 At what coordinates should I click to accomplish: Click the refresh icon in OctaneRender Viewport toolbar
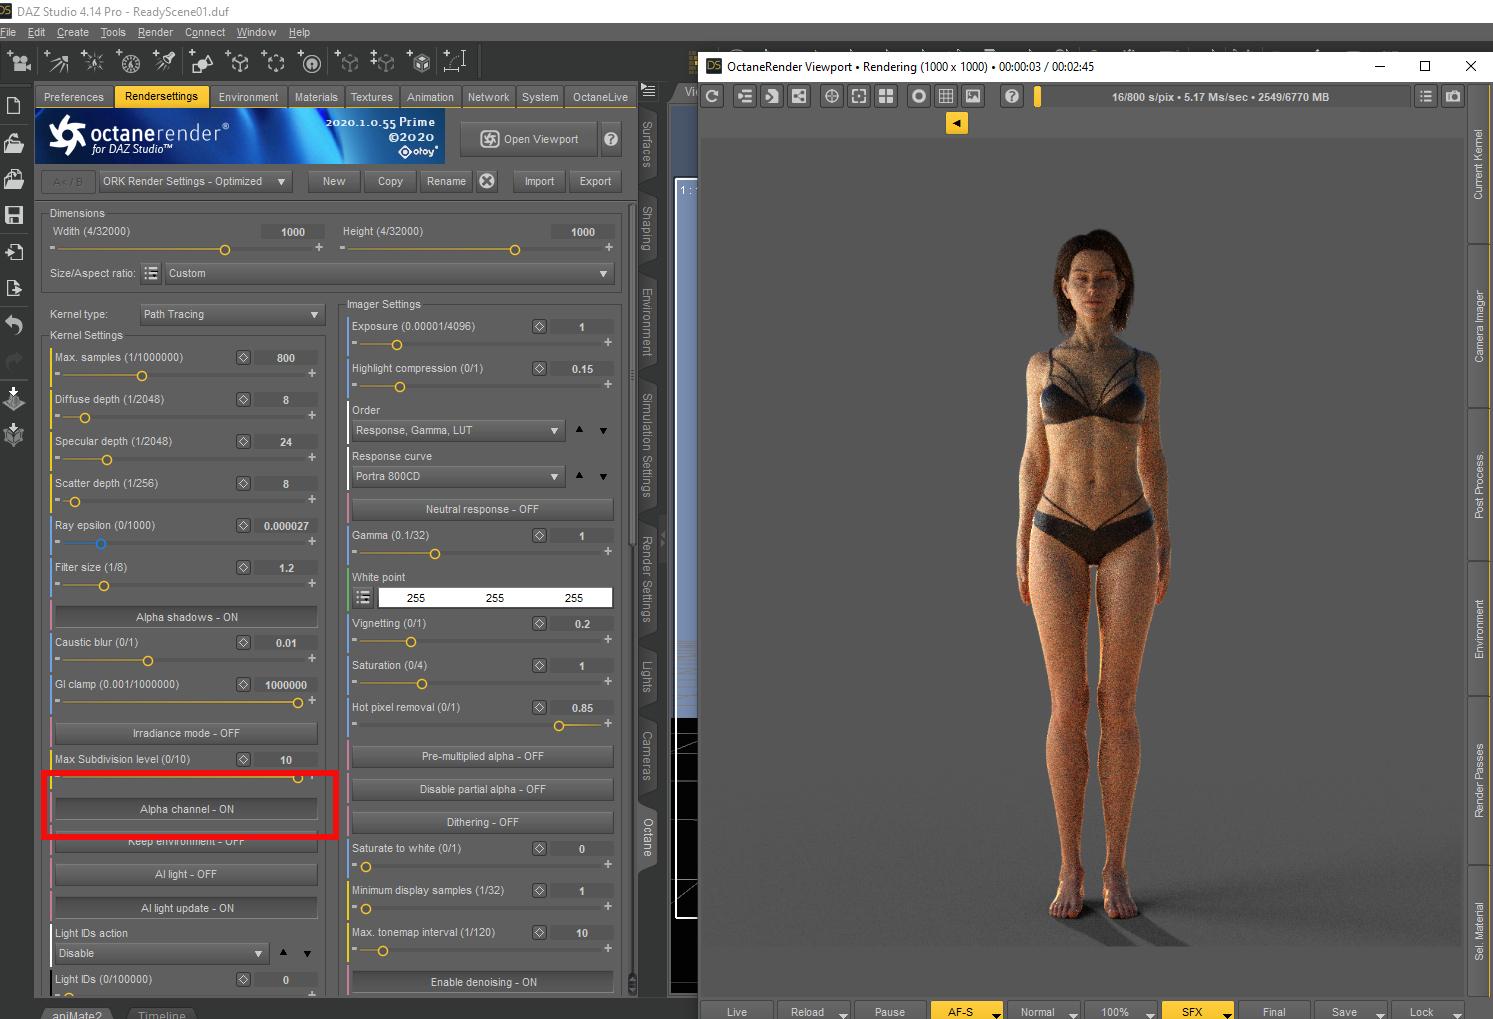[712, 96]
